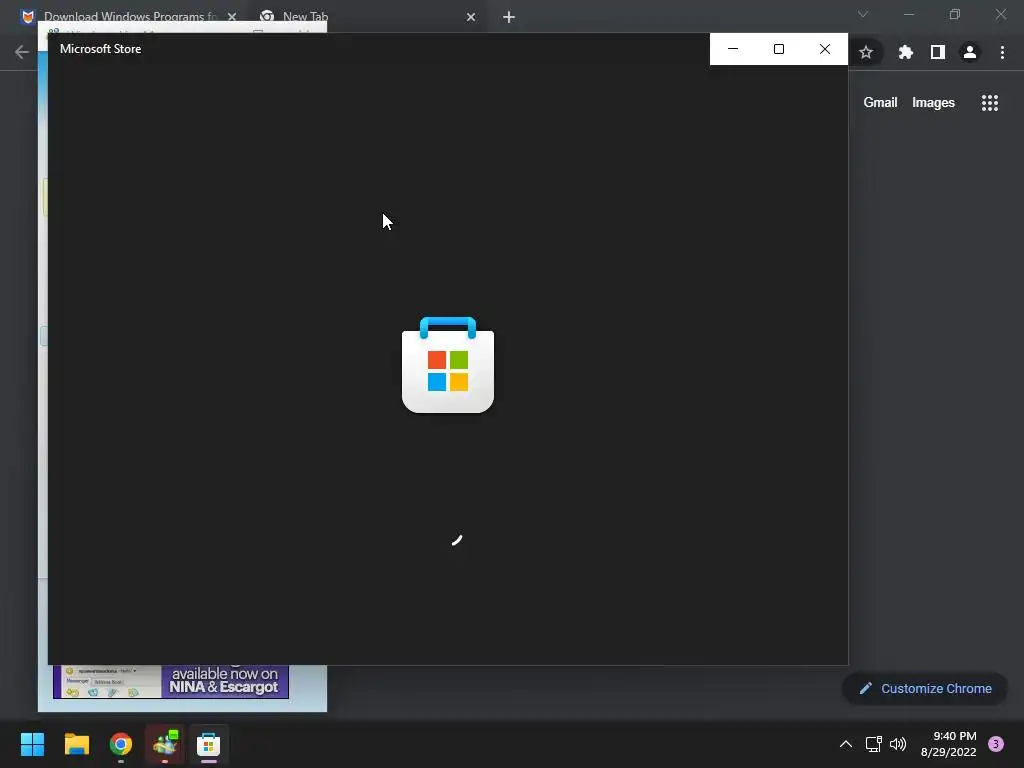1024x768 pixels.
Task: Maximize the Microsoft Store window
Action: tap(778, 49)
